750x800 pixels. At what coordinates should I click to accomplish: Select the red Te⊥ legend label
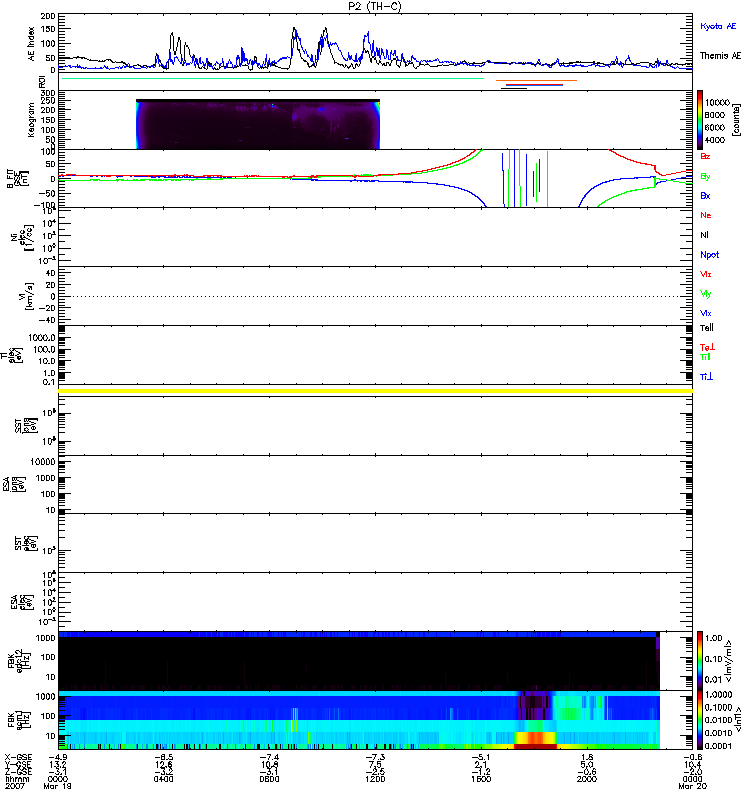(x=707, y=347)
